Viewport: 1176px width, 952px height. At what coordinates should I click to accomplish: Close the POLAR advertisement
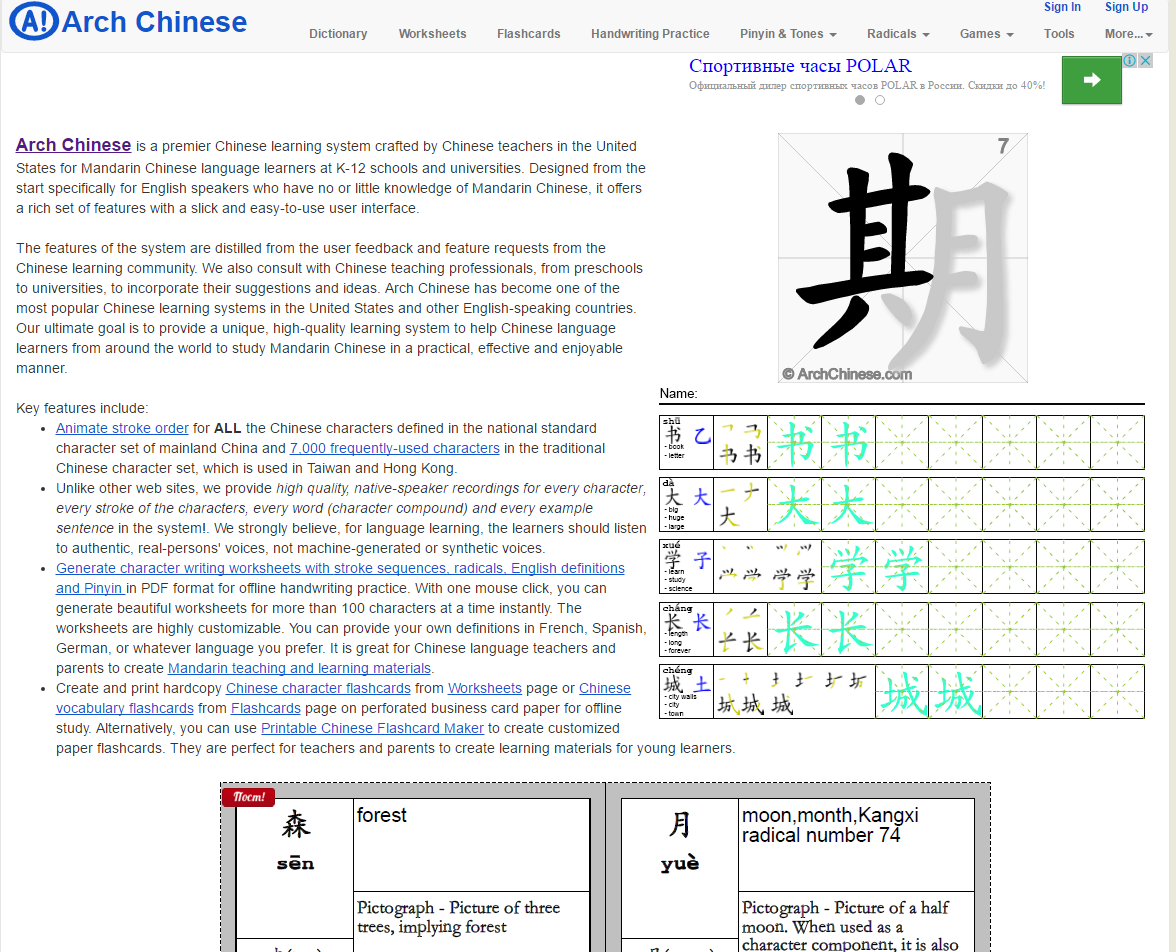[x=1145, y=61]
